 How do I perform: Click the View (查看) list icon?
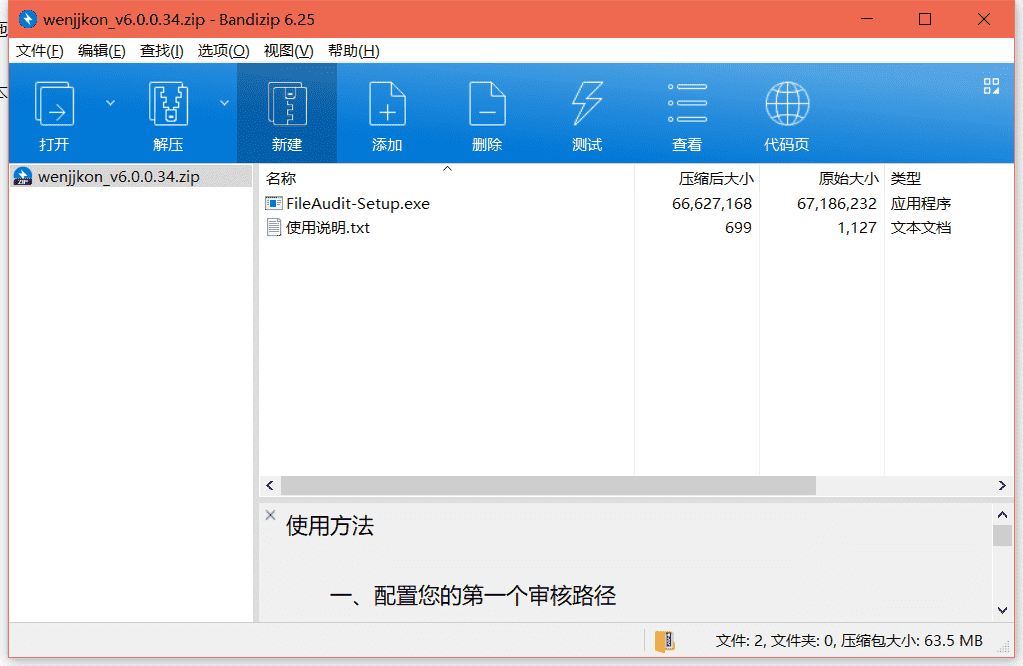pos(687,103)
